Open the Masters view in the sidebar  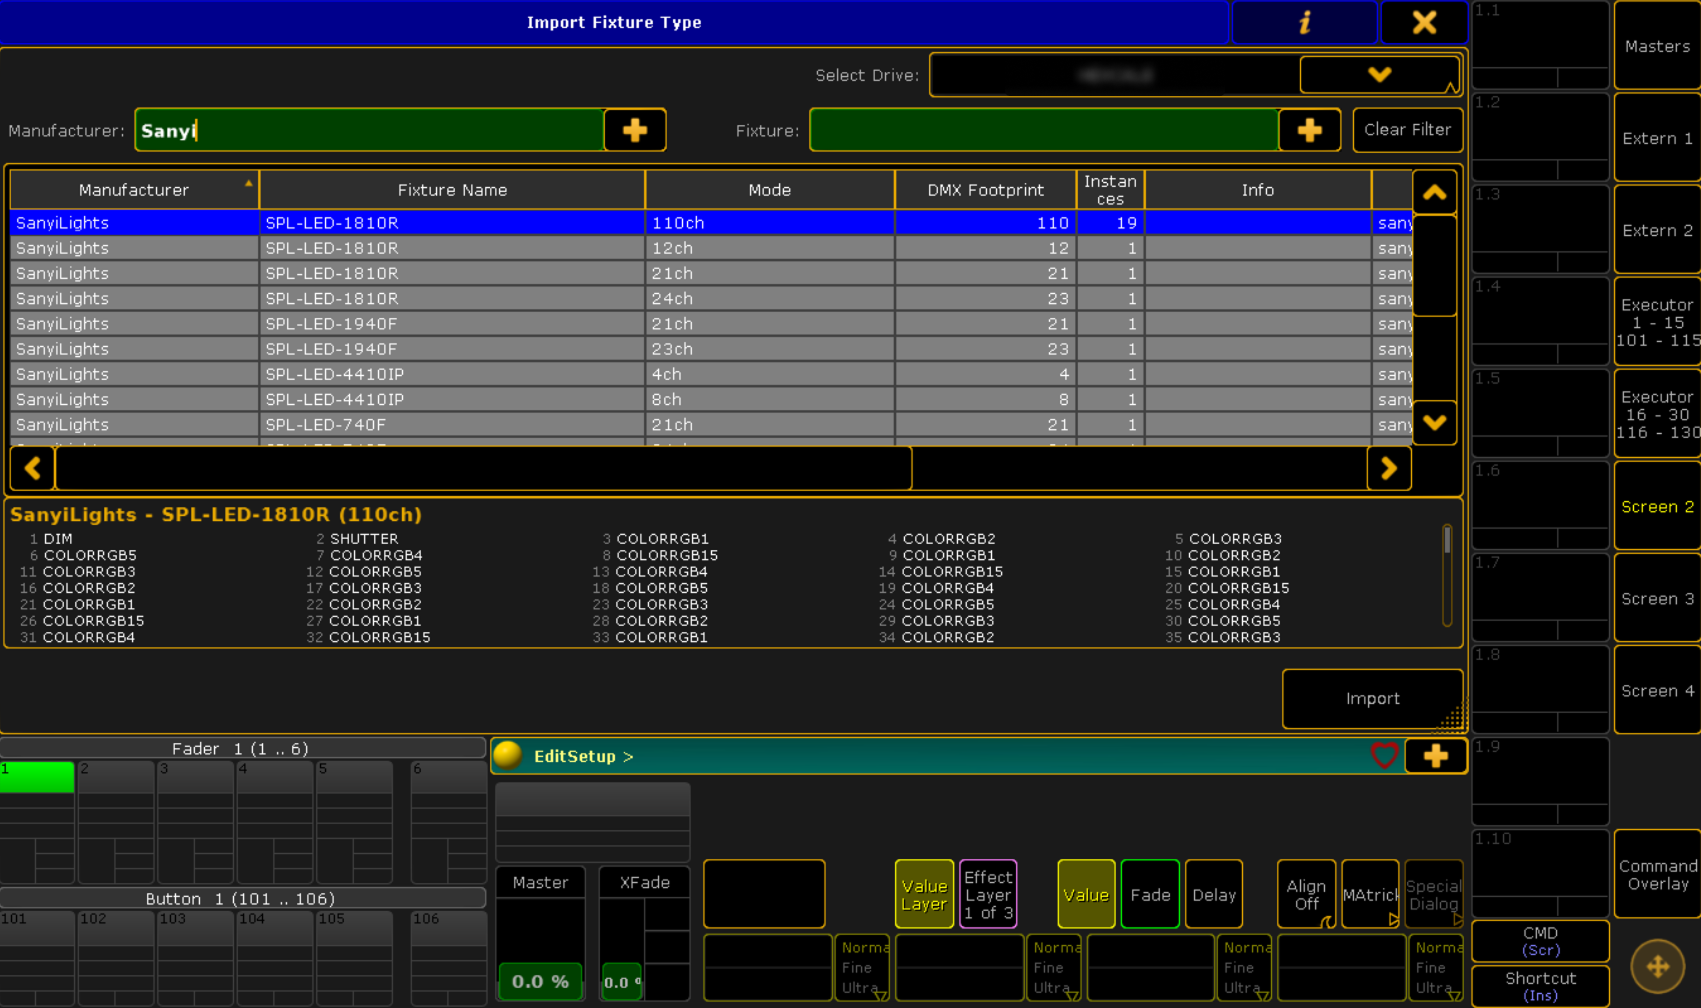tap(1657, 46)
